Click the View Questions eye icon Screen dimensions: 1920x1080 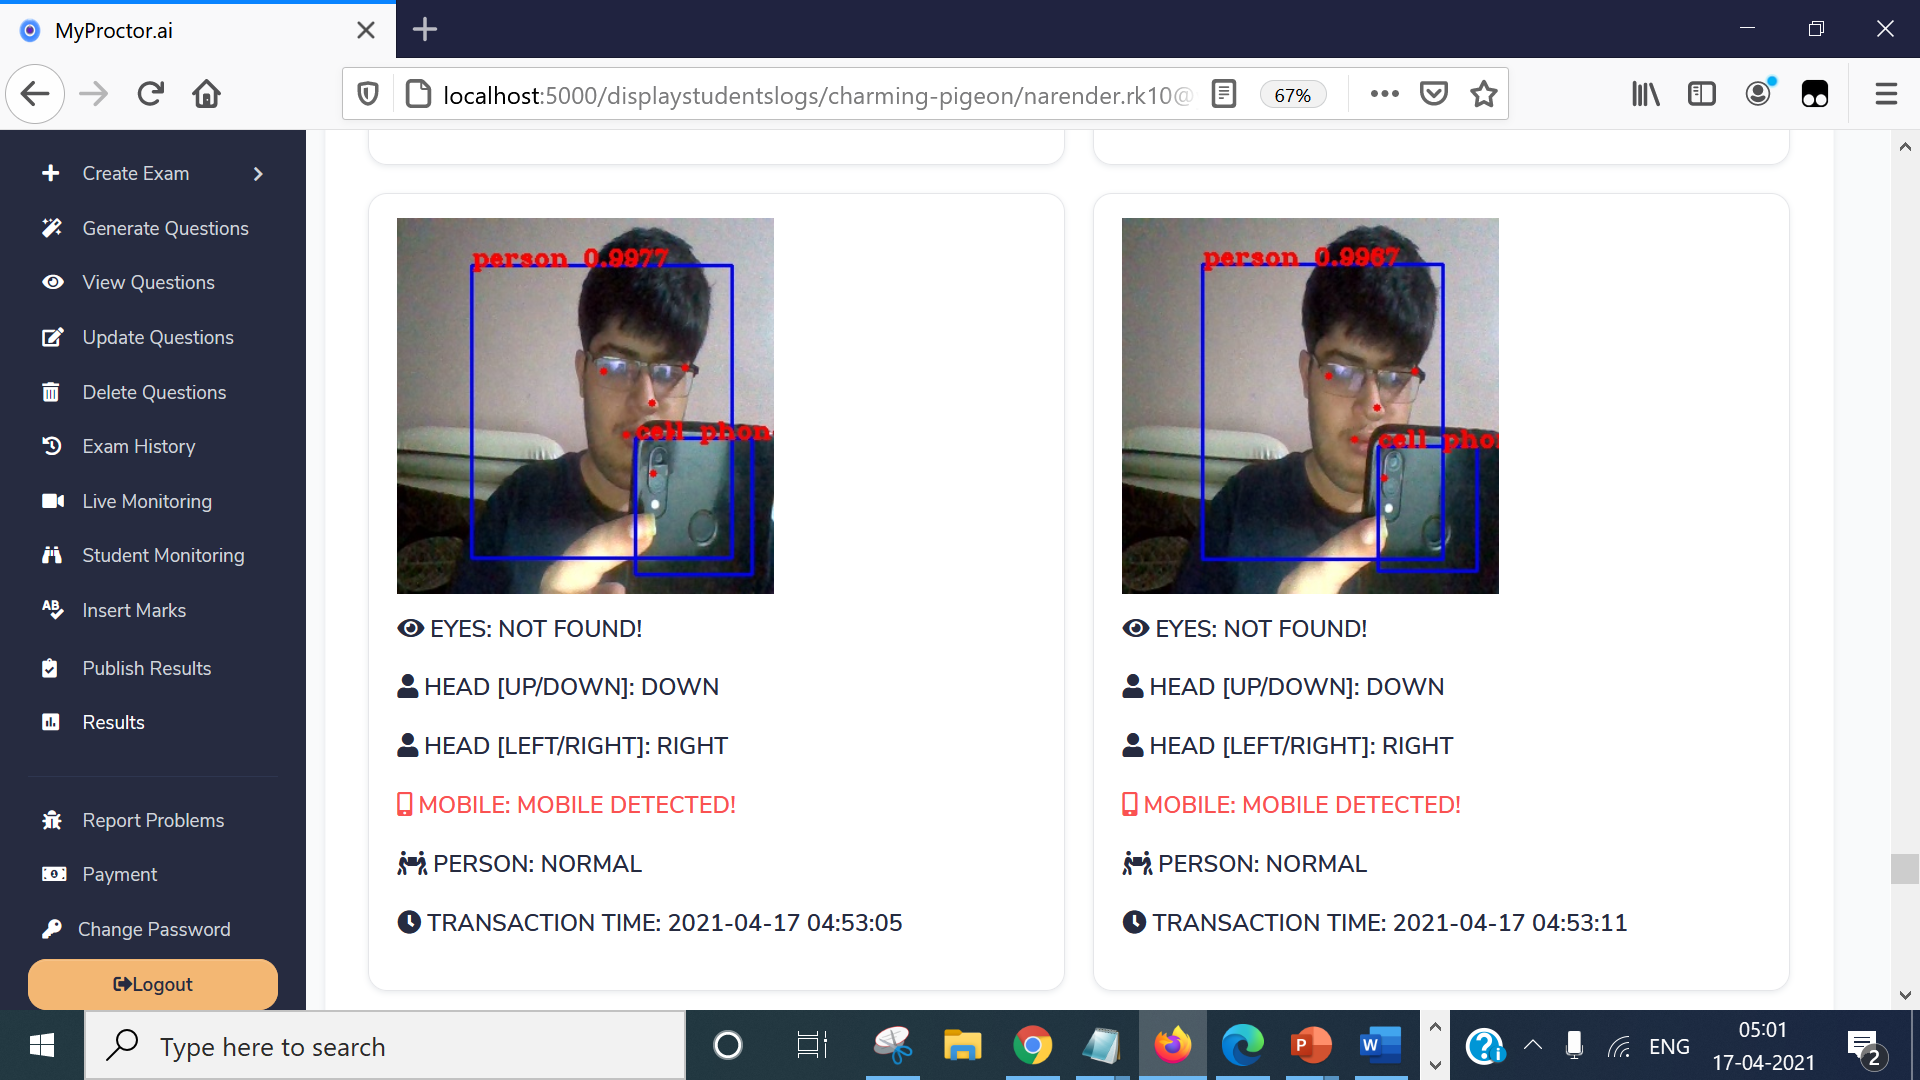point(52,283)
